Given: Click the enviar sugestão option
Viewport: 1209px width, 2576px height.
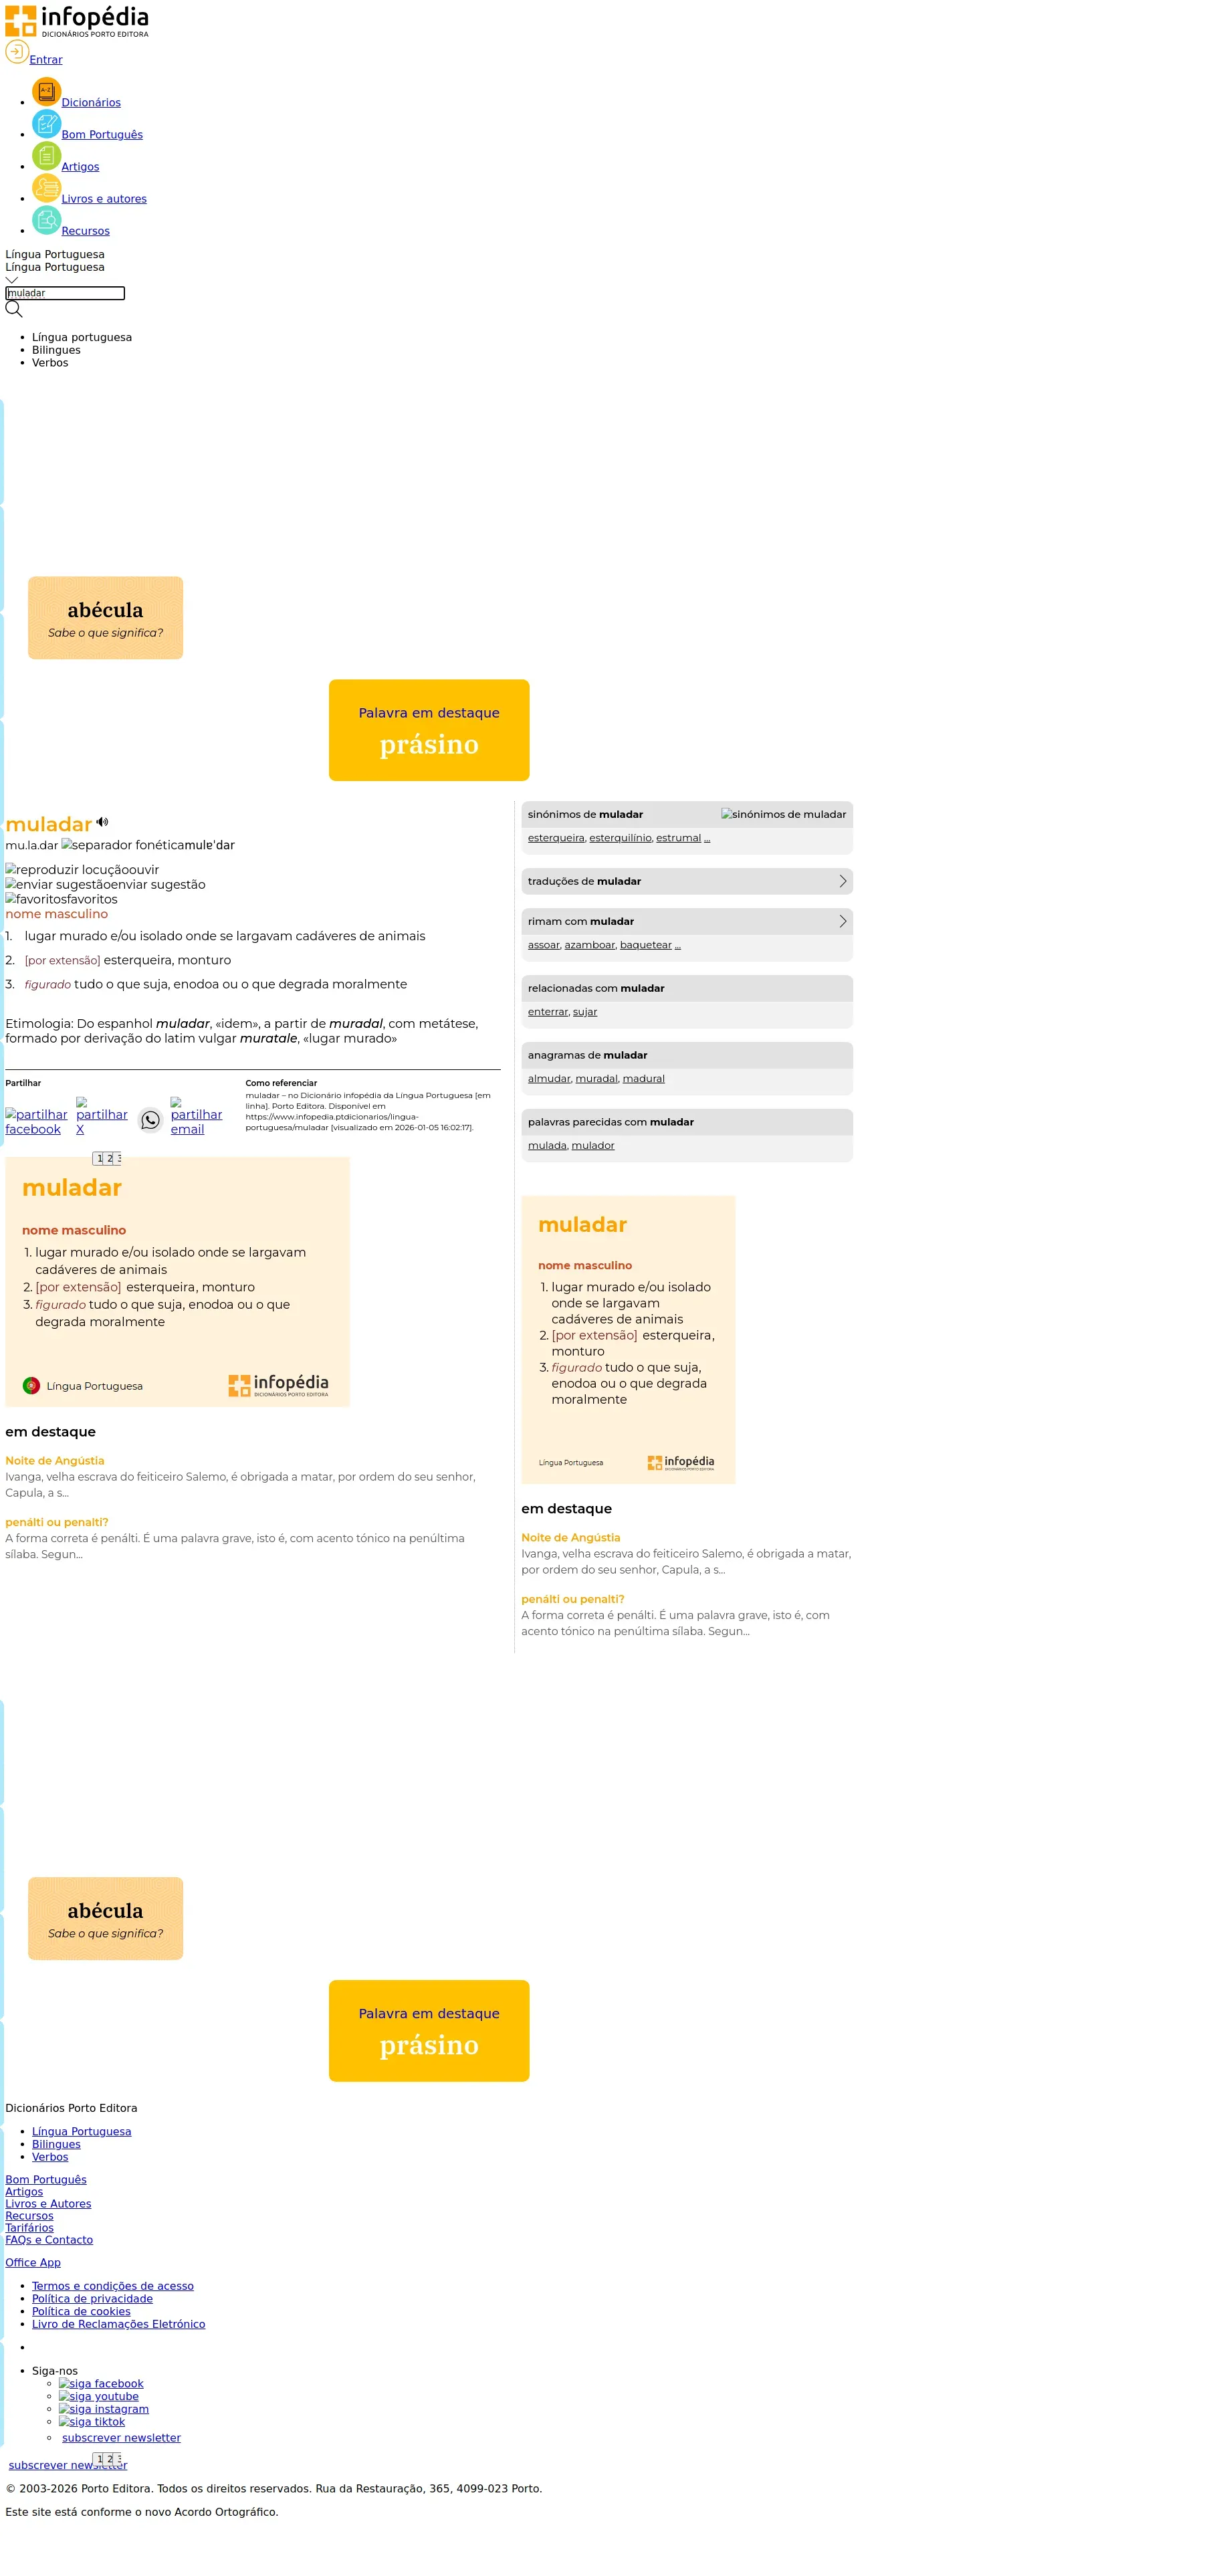Looking at the screenshot, I should pos(105,884).
